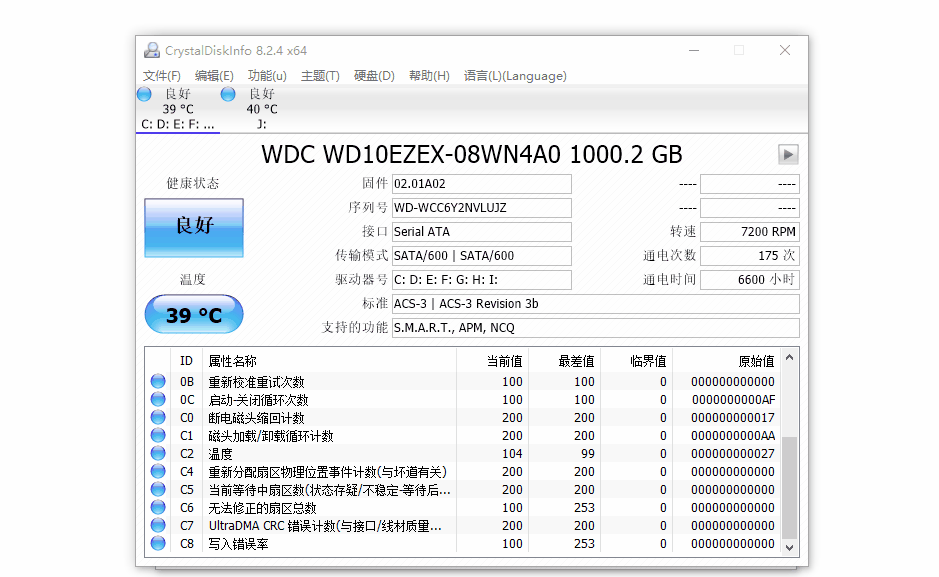Screen dimensions: 939x577
Task: Click raw value 000000000027
Action: point(733,453)
